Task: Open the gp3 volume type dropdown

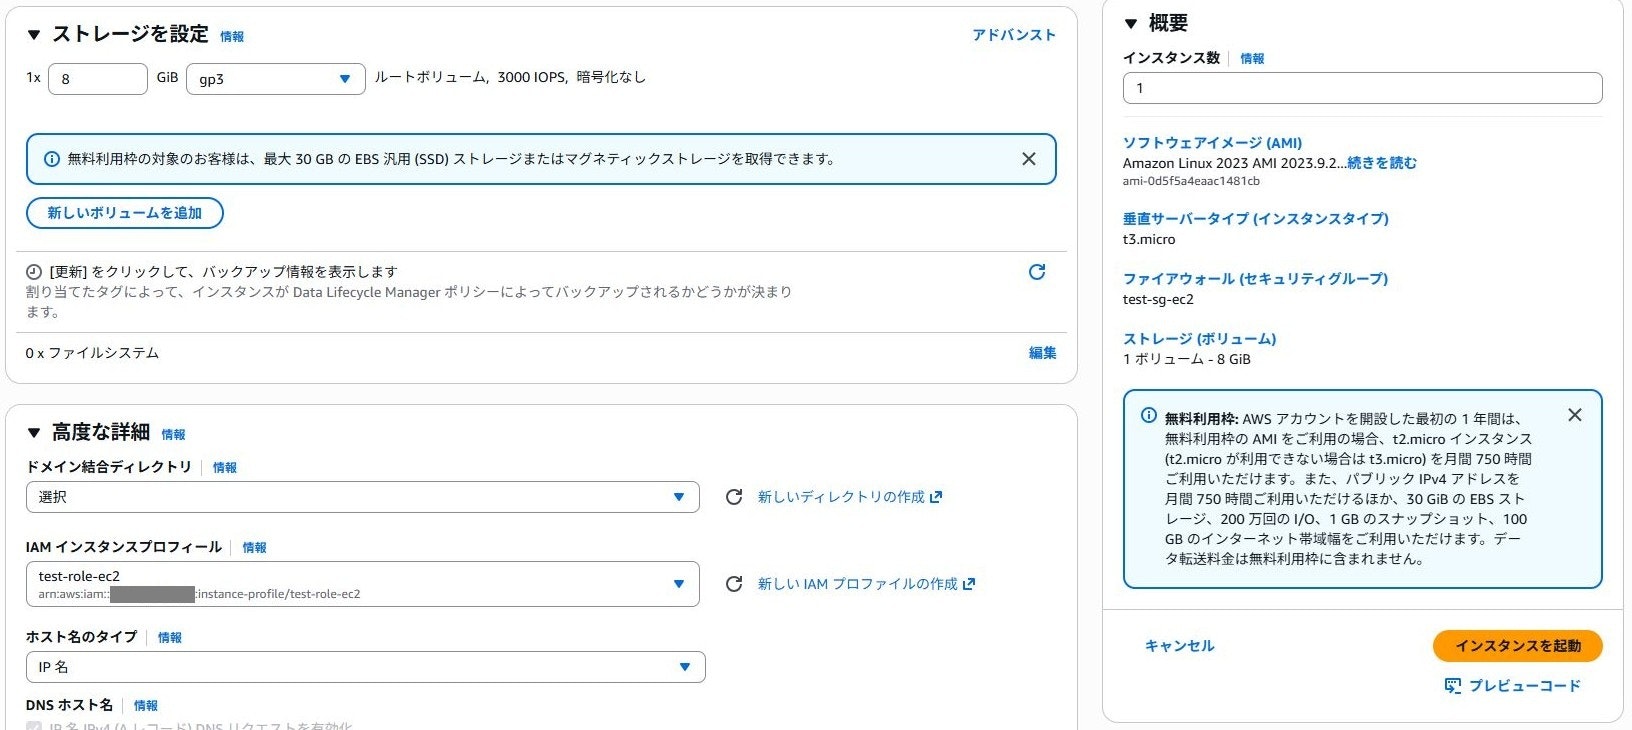Action: pos(276,79)
